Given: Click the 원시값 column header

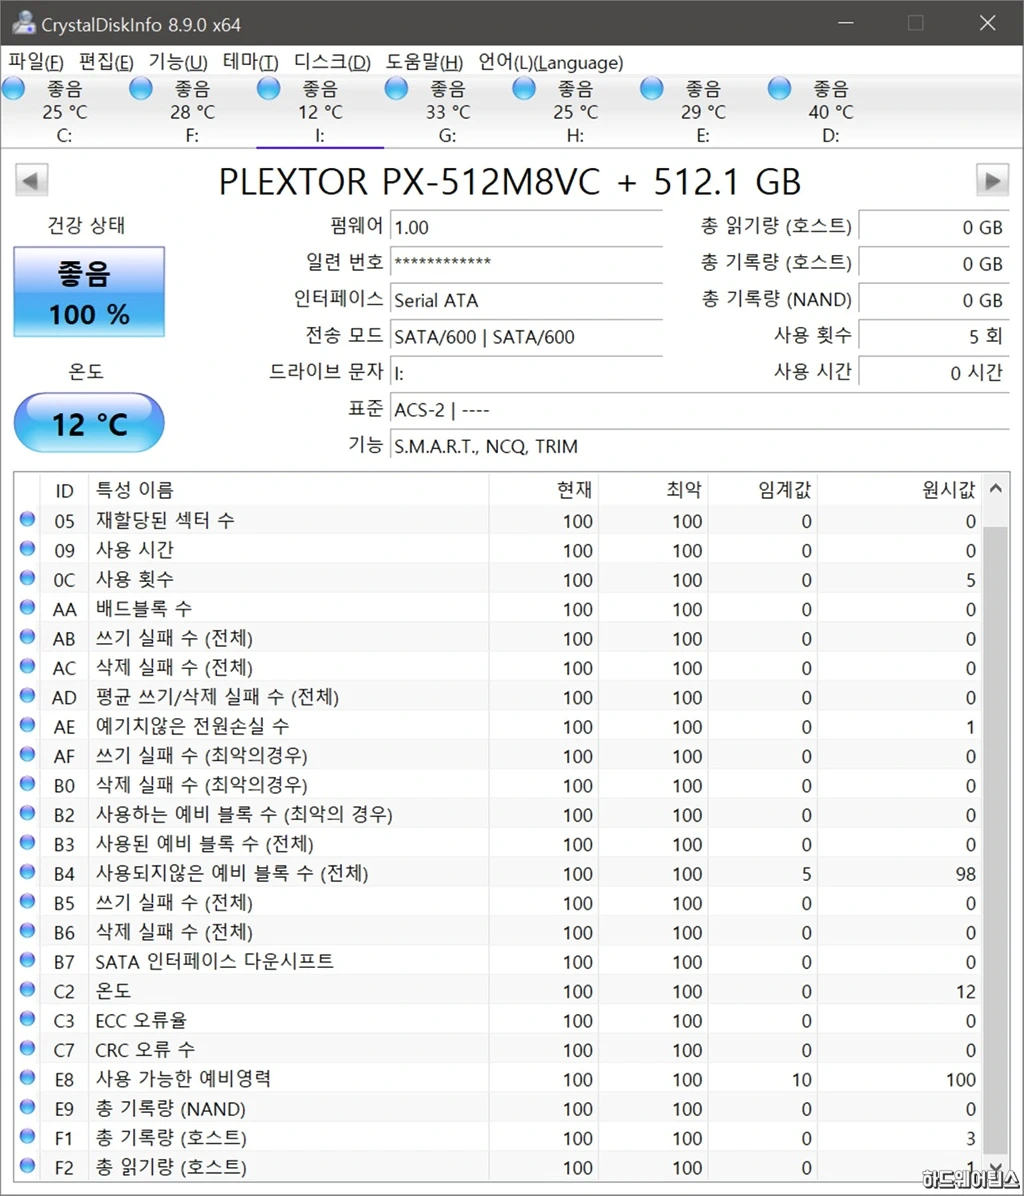Looking at the screenshot, I should coord(900,490).
